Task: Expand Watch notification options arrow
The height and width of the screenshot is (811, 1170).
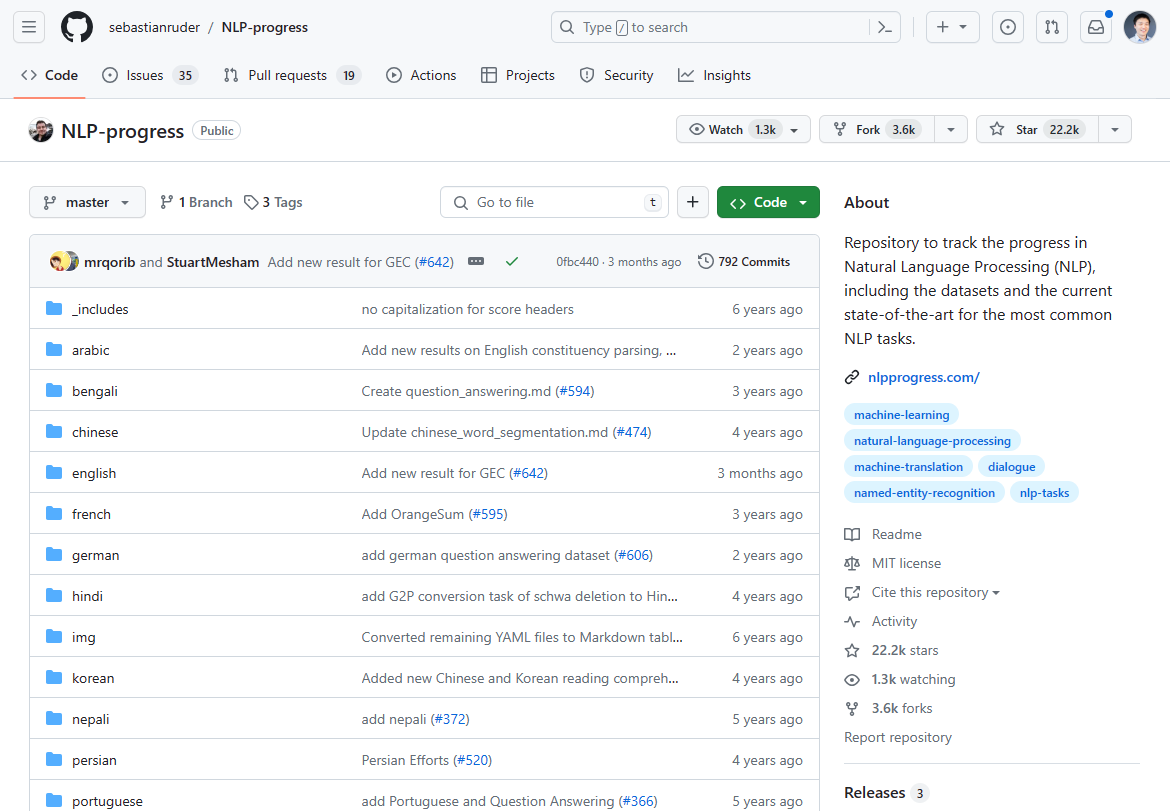Action: pos(795,130)
